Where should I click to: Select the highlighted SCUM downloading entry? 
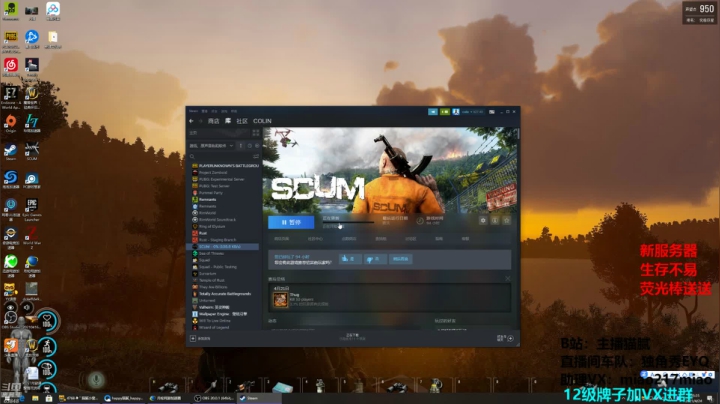click(224, 247)
